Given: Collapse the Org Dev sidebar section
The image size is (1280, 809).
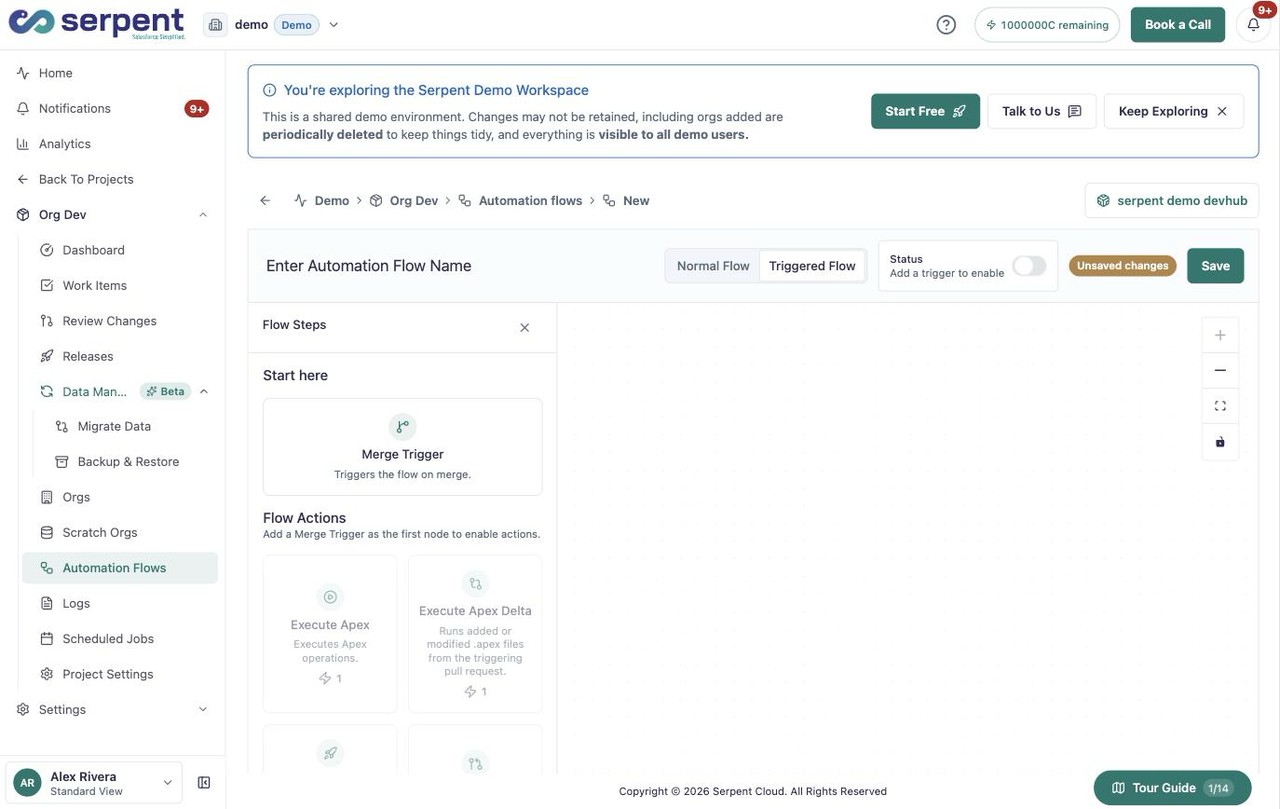Looking at the screenshot, I should 203,215.
